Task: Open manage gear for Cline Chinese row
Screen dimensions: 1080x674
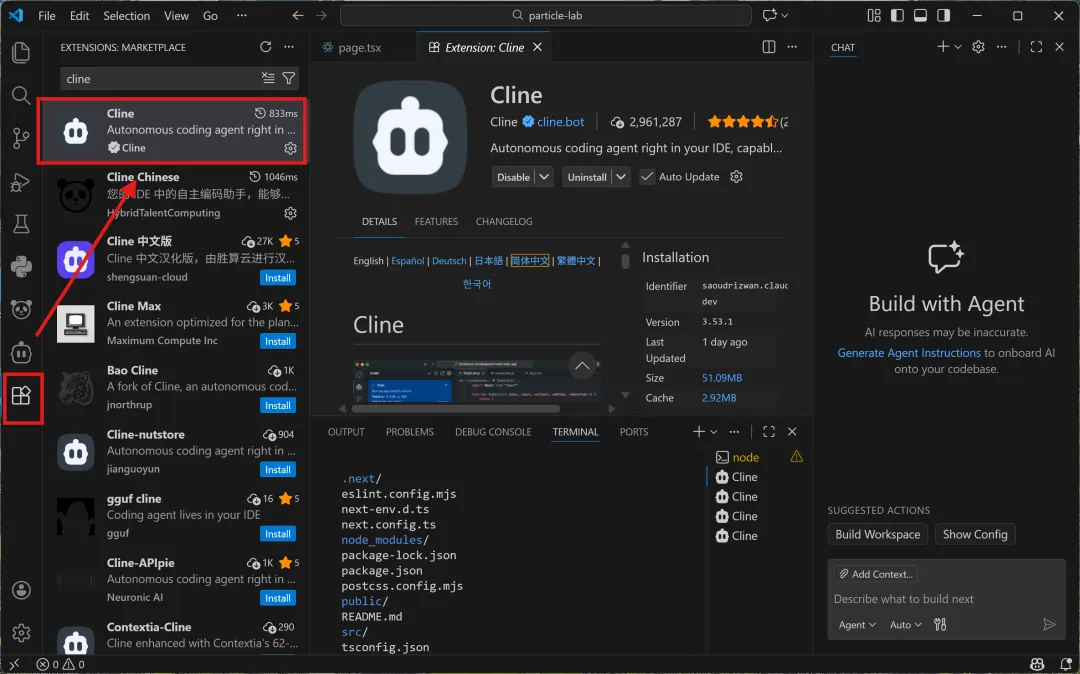Action: tap(291, 213)
